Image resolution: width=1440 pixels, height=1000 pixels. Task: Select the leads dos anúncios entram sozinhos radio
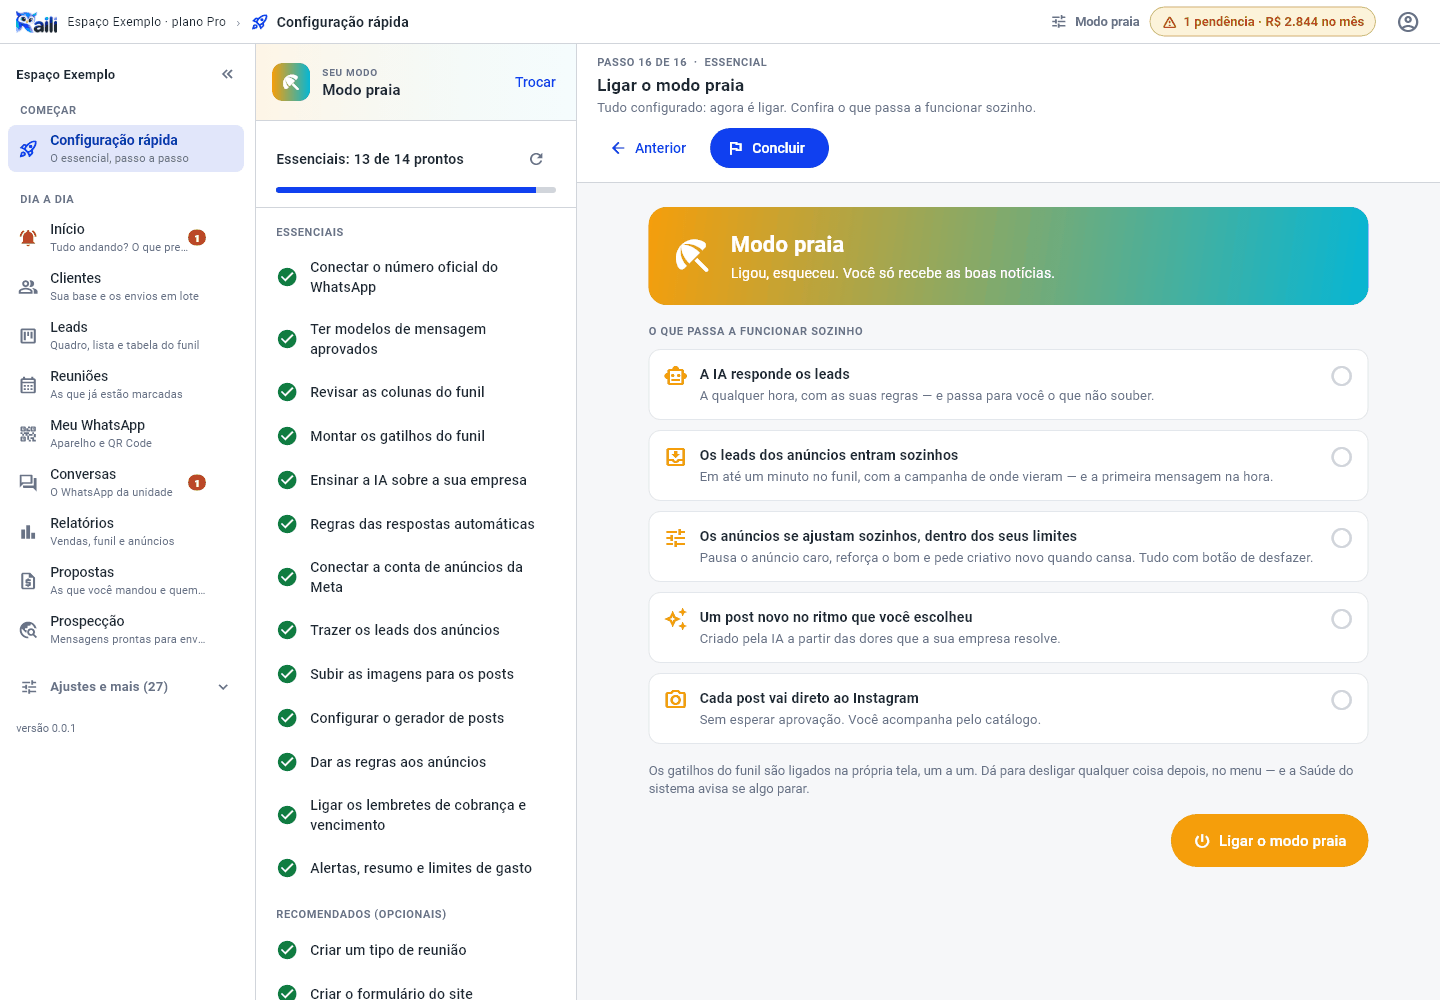[1342, 457]
